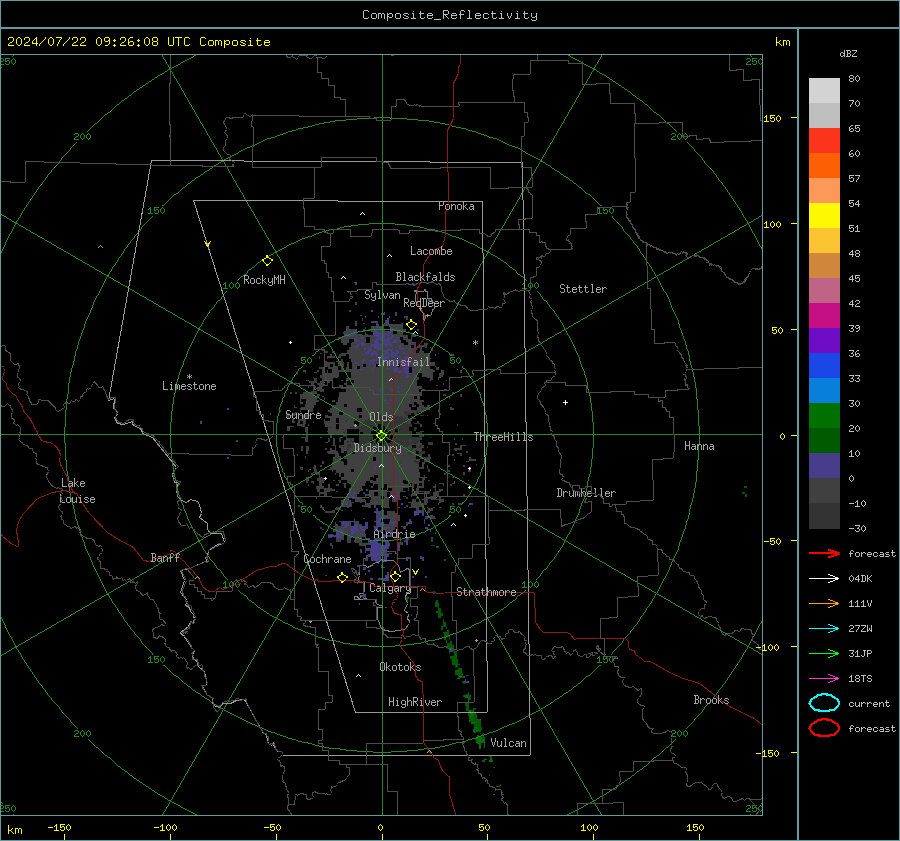The height and width of the screenshot is (841, 900).
Task: Click the yellow radar-site diamond between Olds and Didsbury
Action: [382, 436]
